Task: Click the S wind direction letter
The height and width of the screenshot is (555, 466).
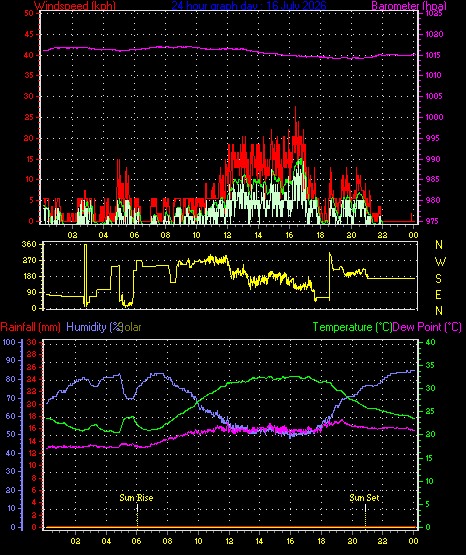Action: (438, 279)
